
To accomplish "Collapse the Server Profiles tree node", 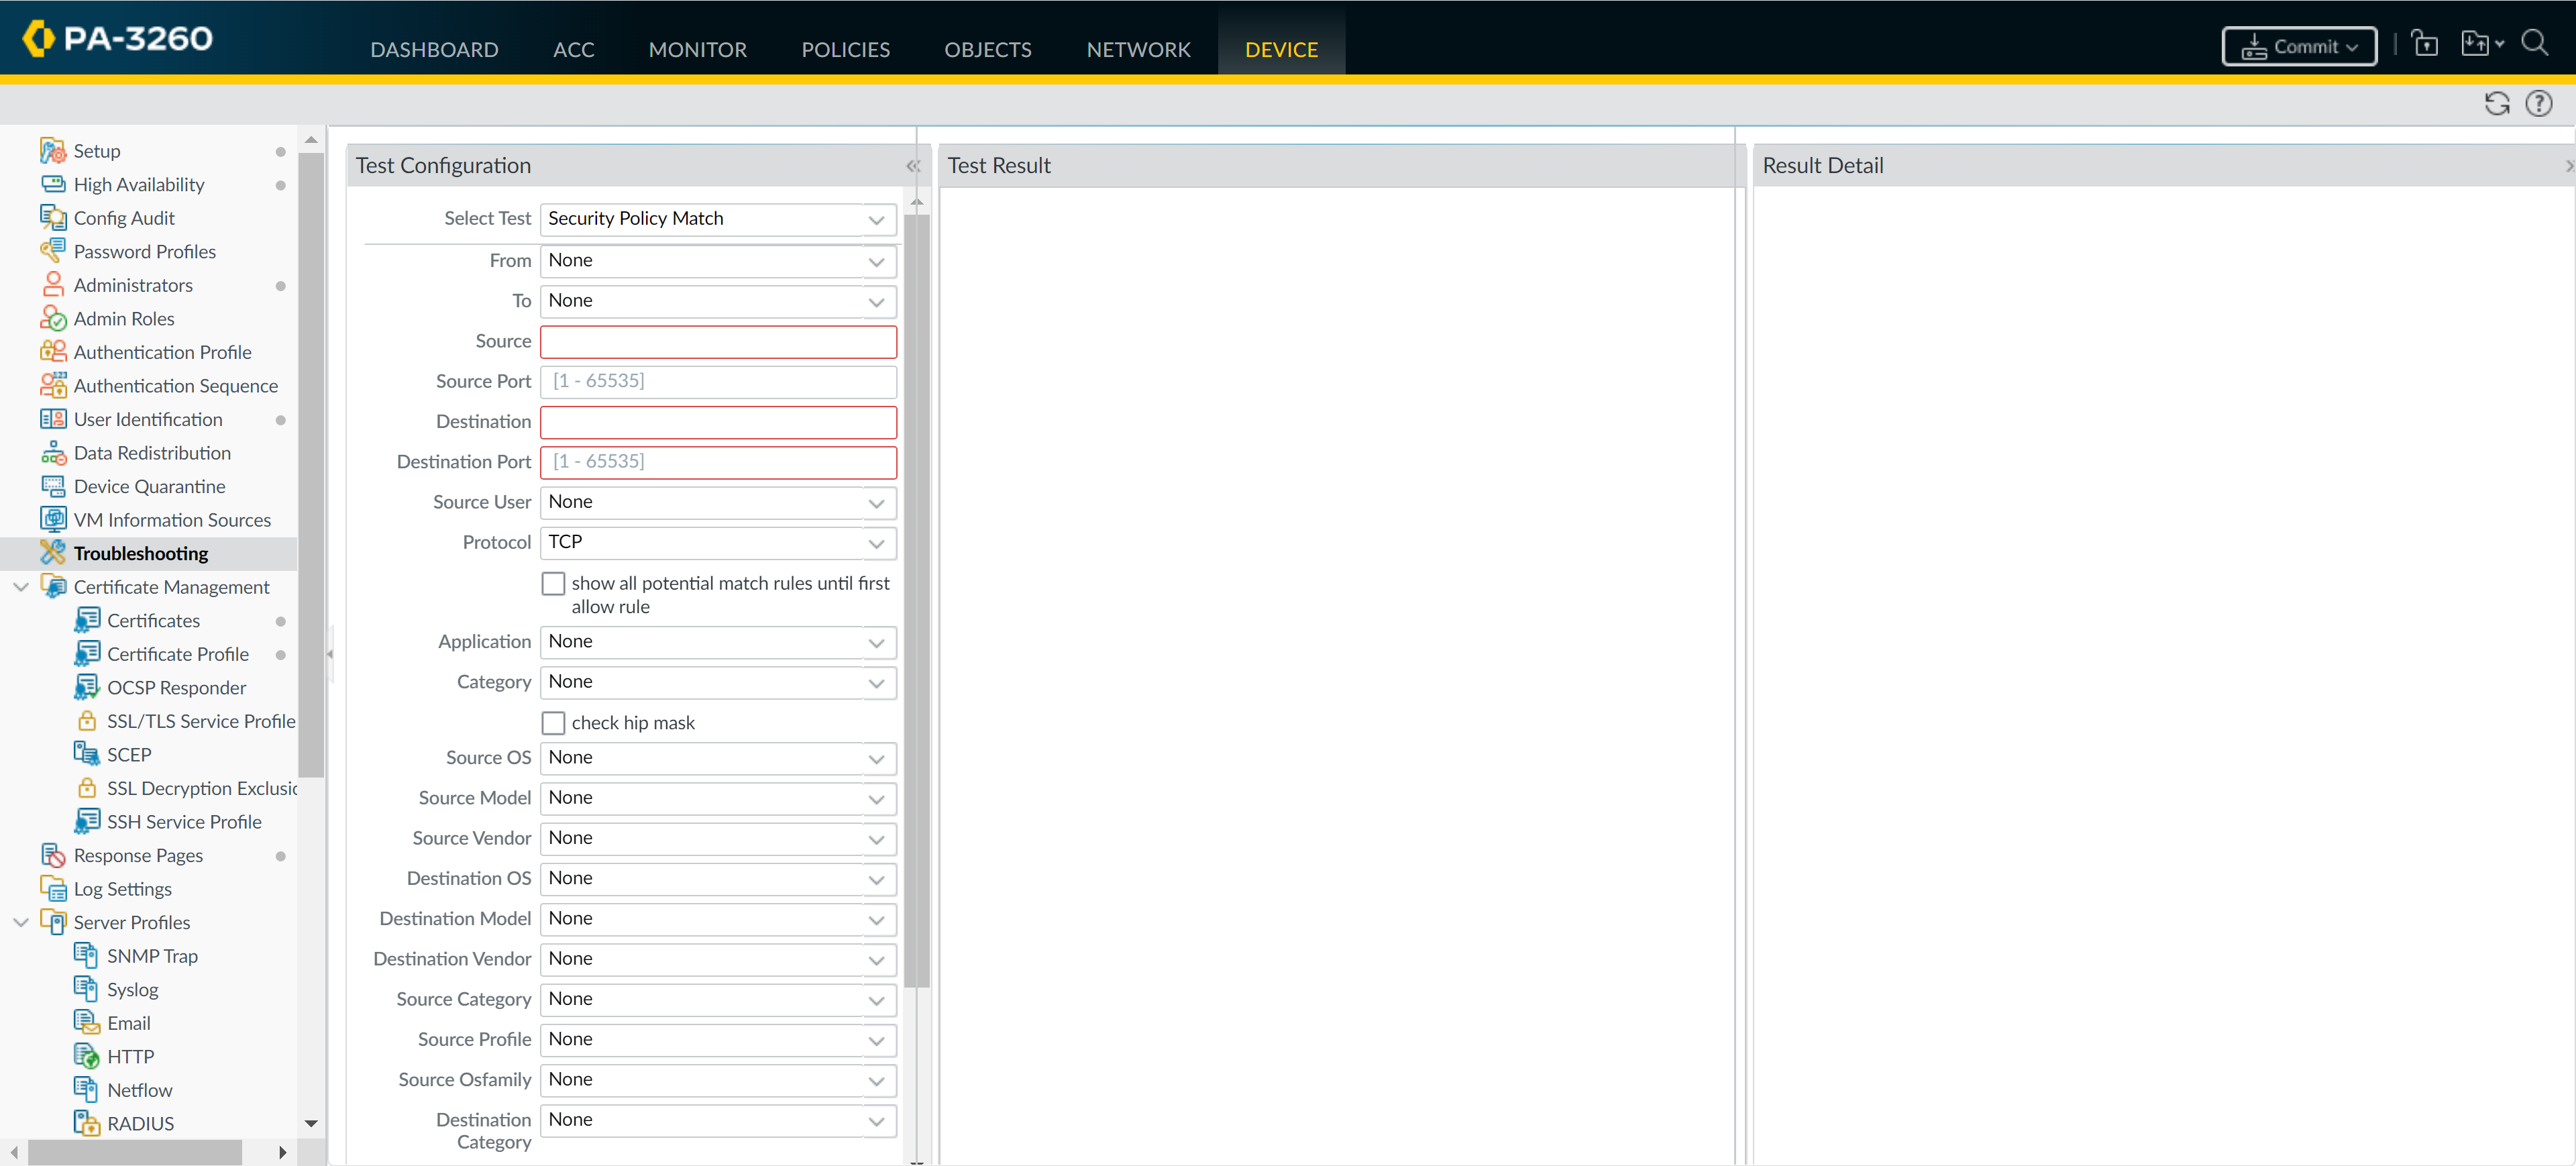I will click(20, 922).
